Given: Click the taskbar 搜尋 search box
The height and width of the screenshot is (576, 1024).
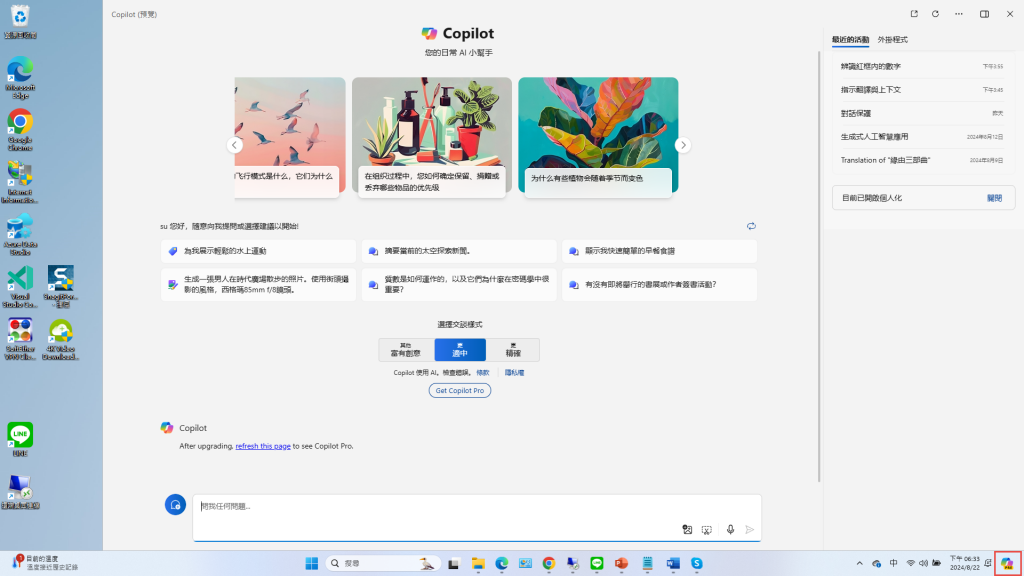Looking at the screenshot, I should coord(382,563).
